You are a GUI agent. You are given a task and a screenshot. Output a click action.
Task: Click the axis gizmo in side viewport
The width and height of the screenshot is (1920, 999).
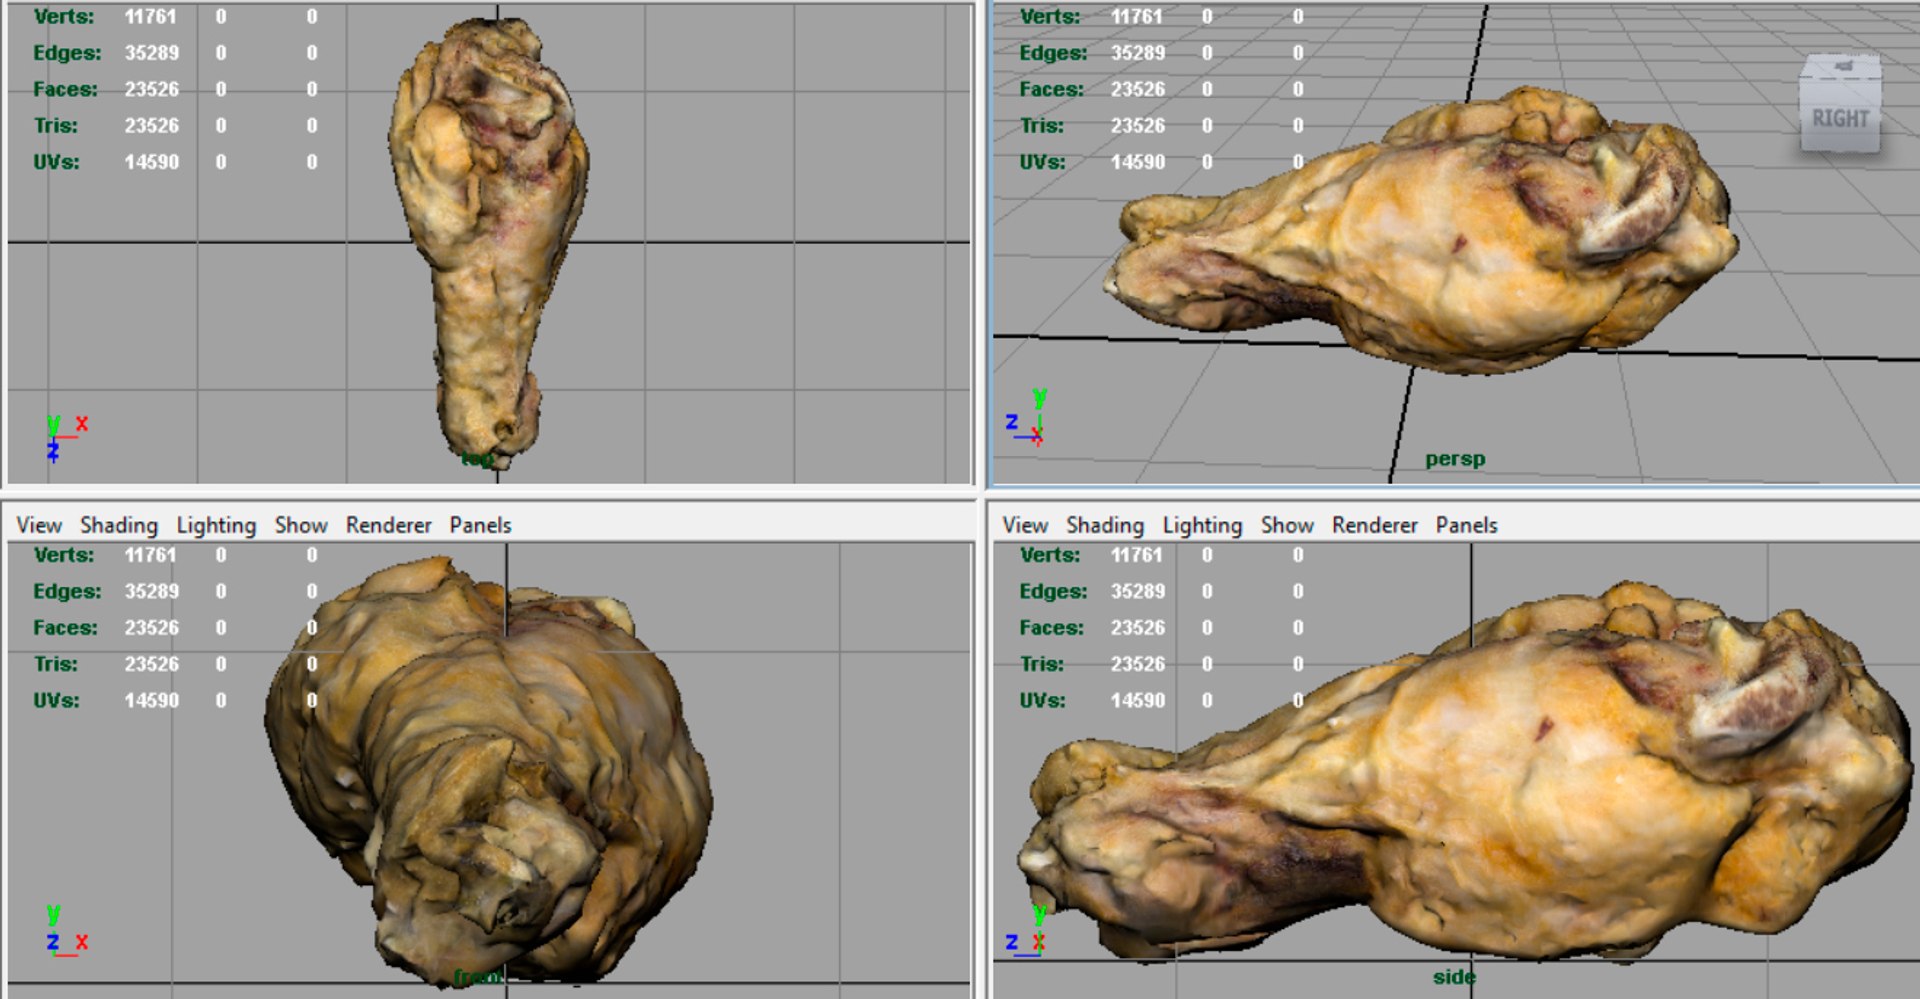click(x=1026, y=931)
